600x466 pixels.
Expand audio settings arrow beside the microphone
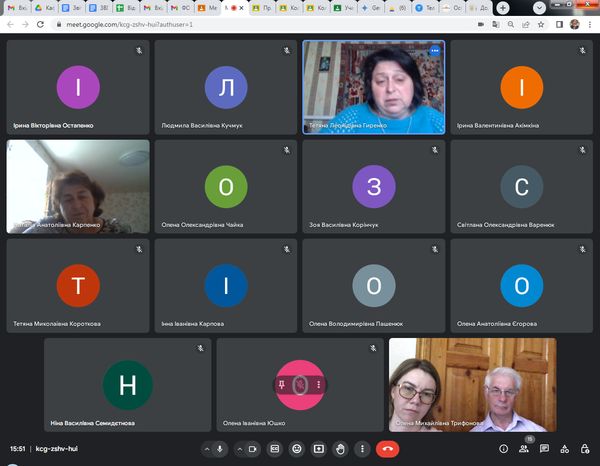coord(206,449)
